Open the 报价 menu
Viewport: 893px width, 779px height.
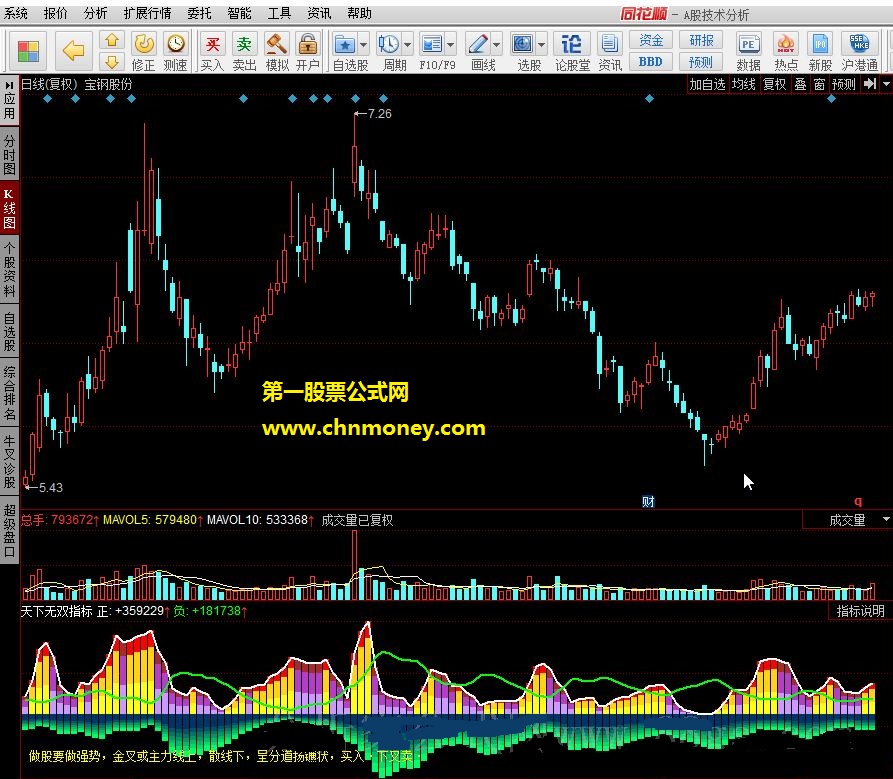point(55,13)
